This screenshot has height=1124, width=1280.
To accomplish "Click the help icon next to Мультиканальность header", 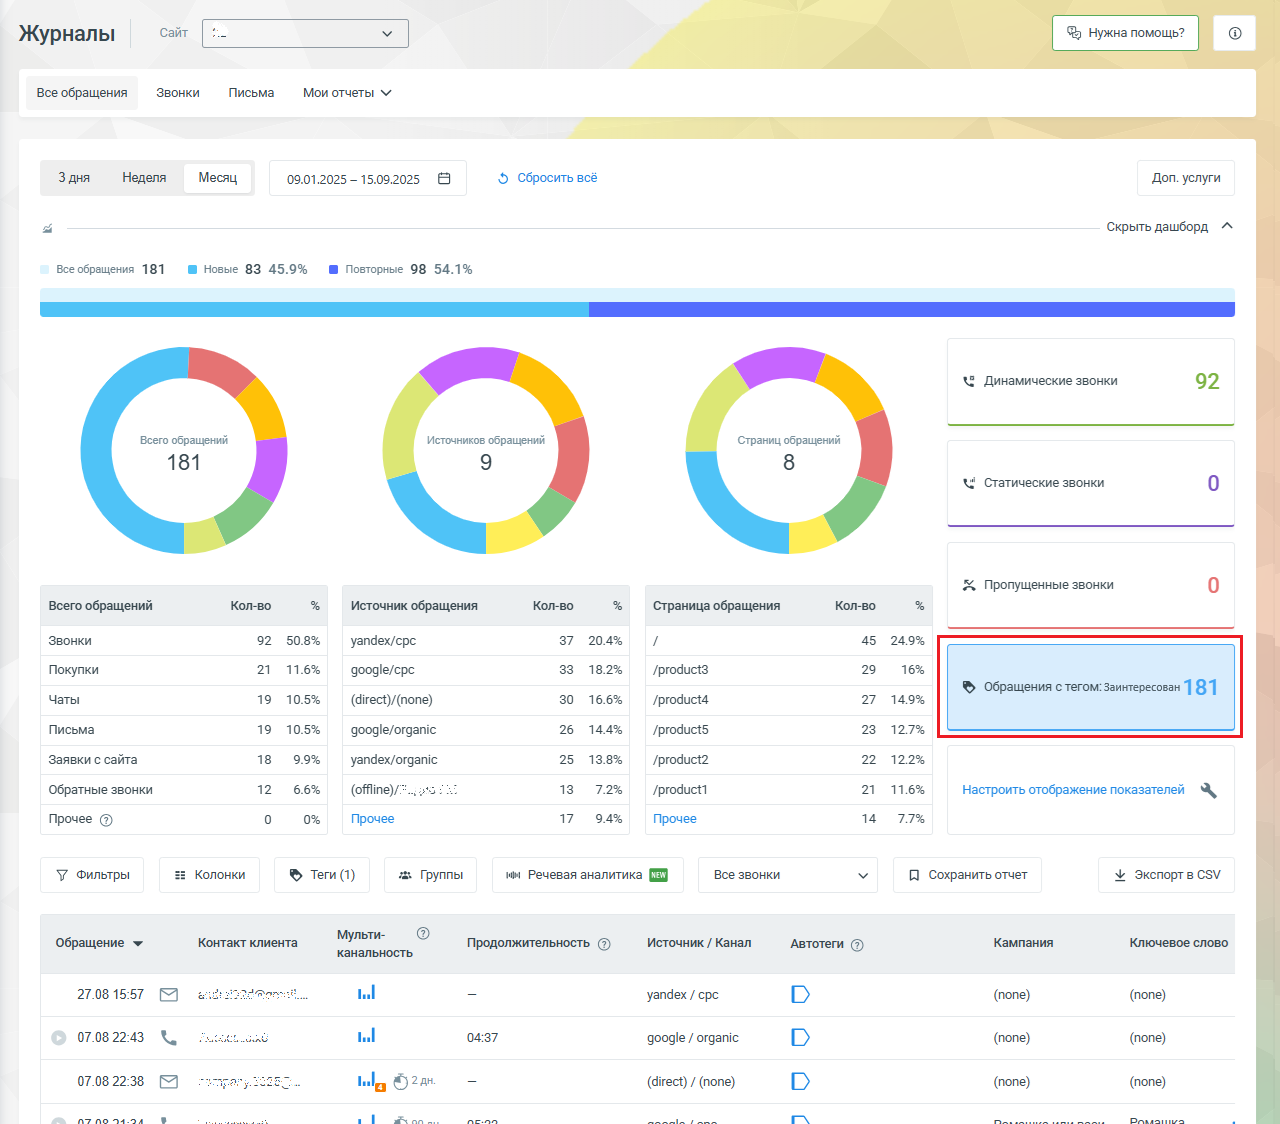I will [423, 933].
